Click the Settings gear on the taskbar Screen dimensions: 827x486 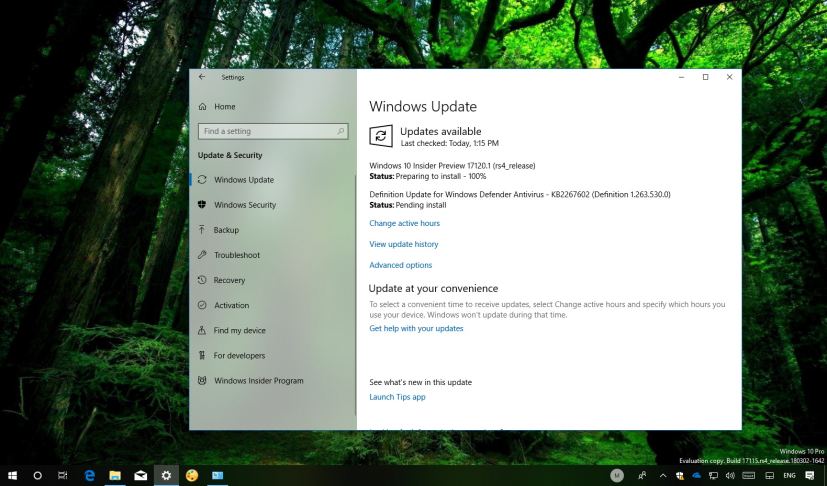pyautogui.click(x=166, y=475)
